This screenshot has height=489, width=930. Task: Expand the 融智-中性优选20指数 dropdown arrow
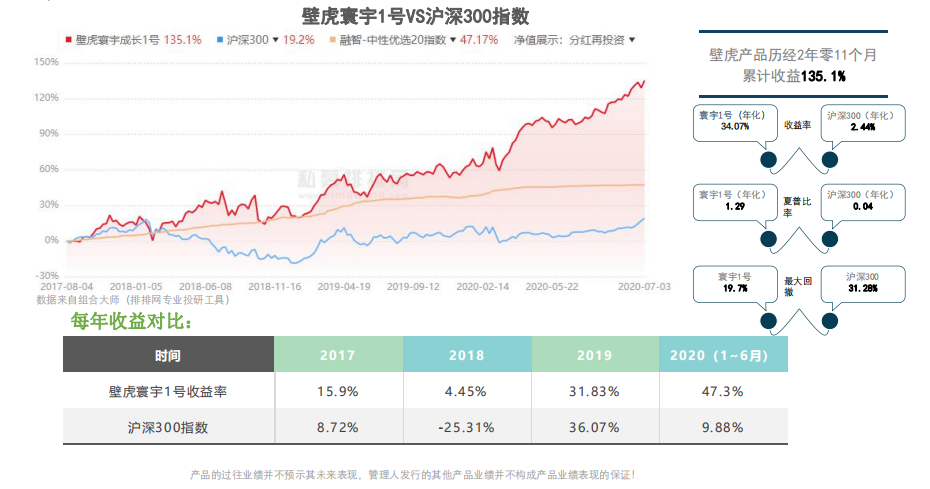[455, 40]
